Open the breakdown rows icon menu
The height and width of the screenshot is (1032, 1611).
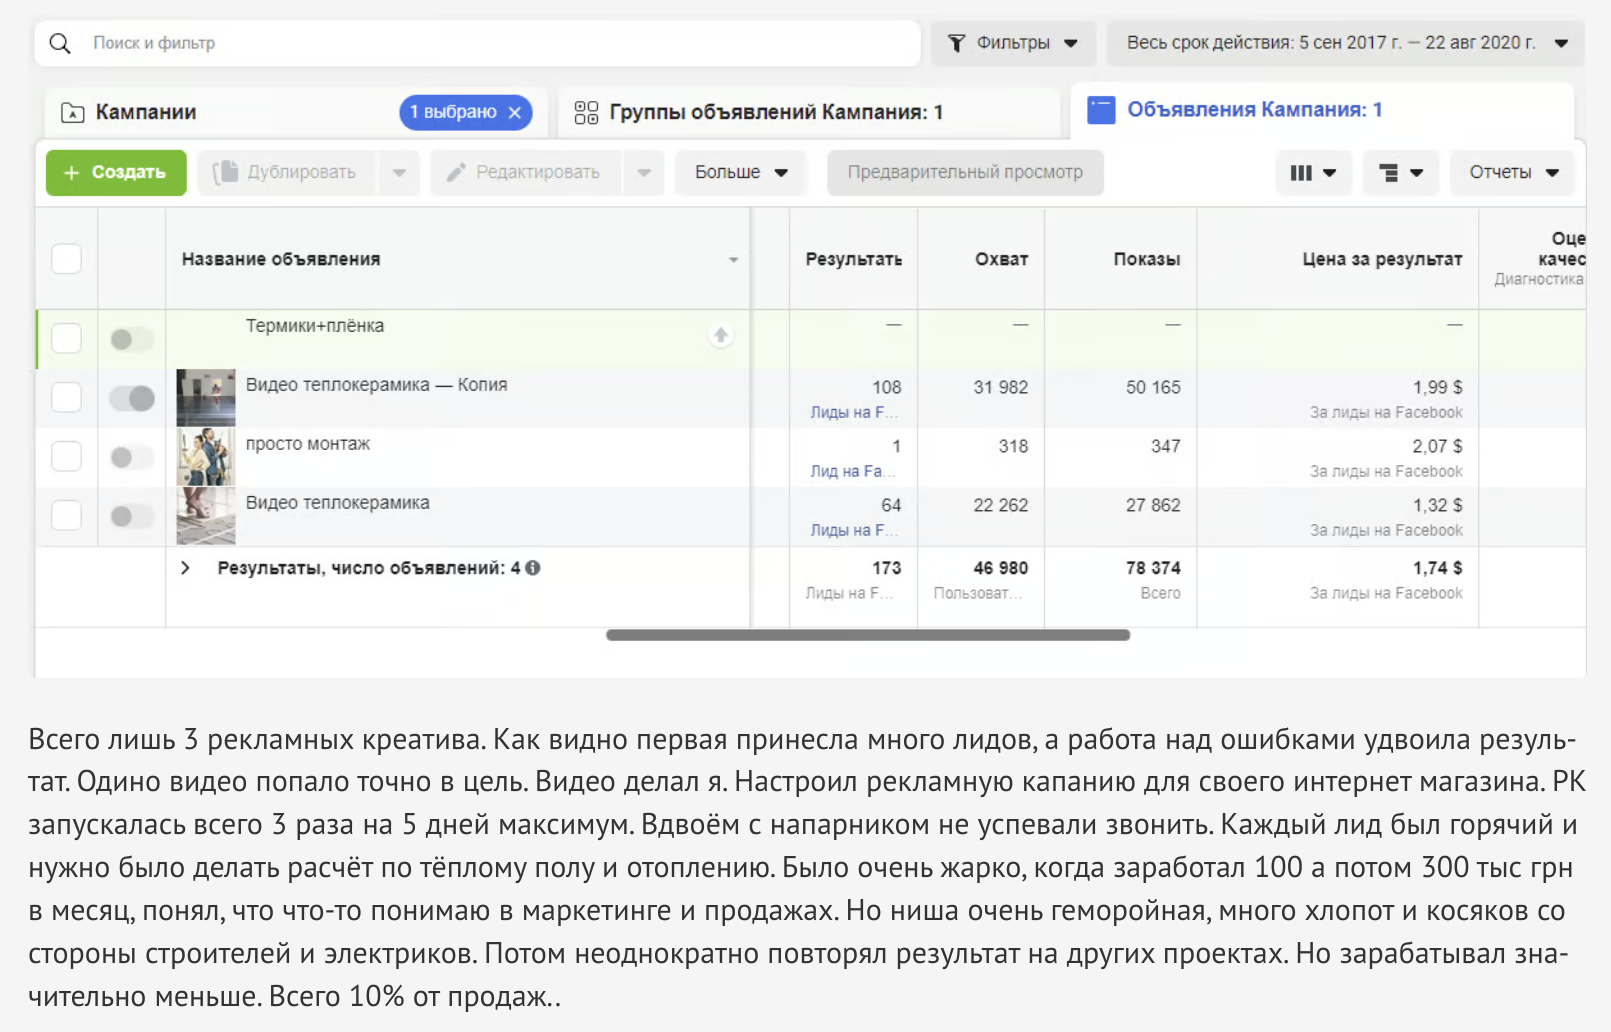1401,173
